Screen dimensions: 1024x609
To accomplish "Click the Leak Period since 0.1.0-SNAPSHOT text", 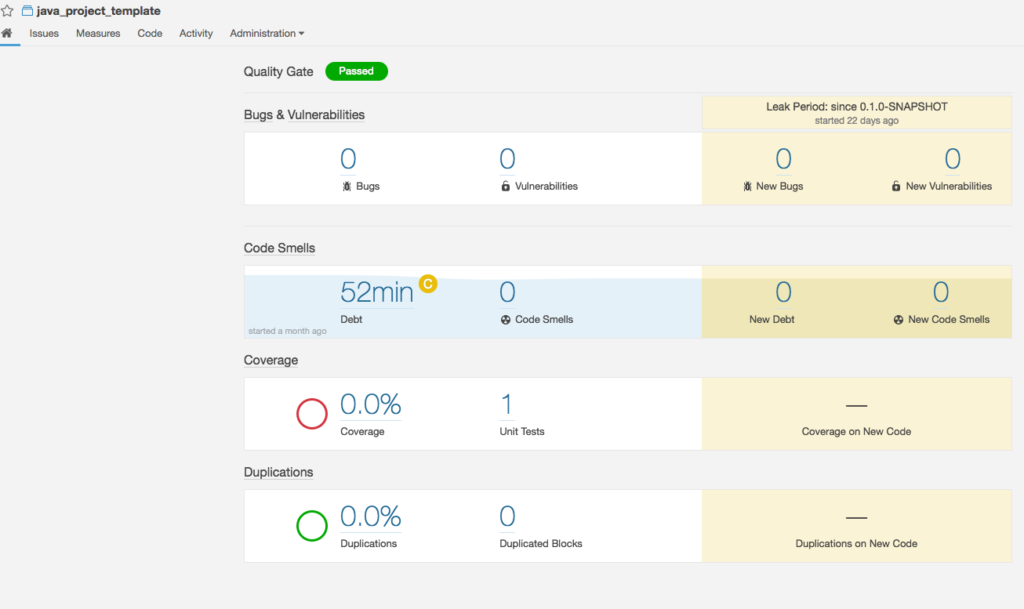I will (x=857, y=106).
